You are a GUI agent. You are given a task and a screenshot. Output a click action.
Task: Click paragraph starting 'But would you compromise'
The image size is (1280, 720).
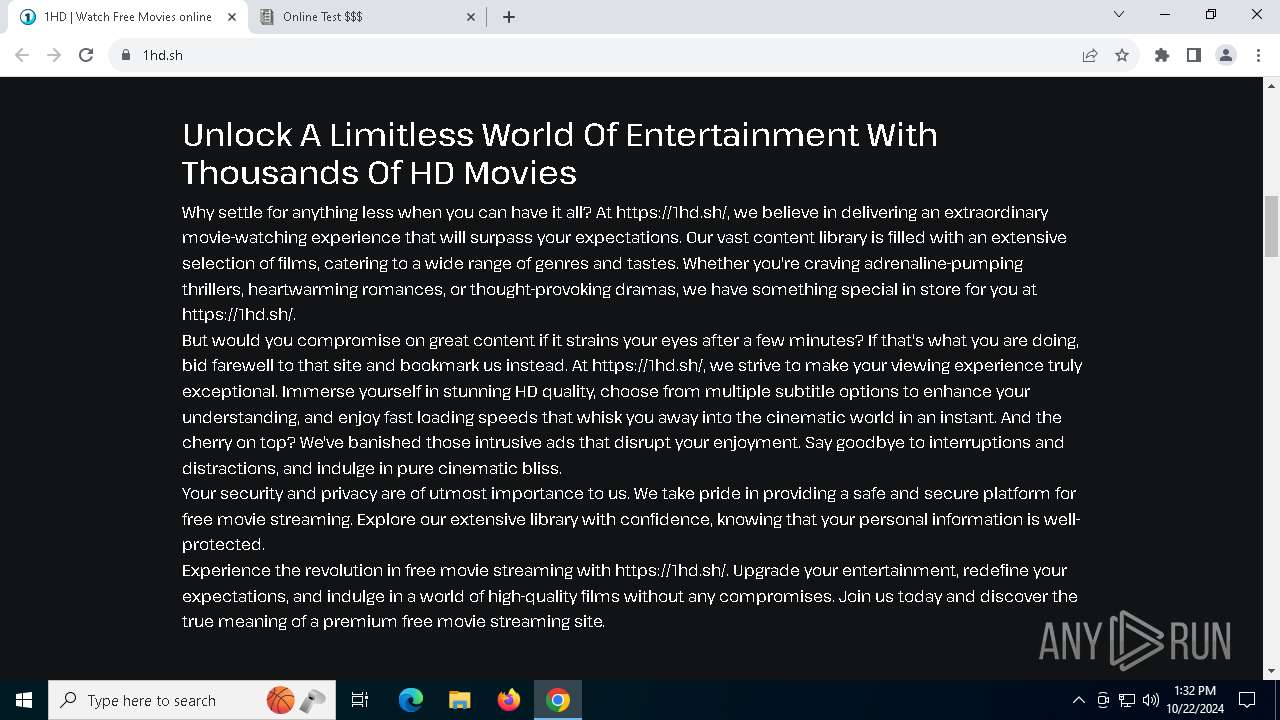[632, 404]
